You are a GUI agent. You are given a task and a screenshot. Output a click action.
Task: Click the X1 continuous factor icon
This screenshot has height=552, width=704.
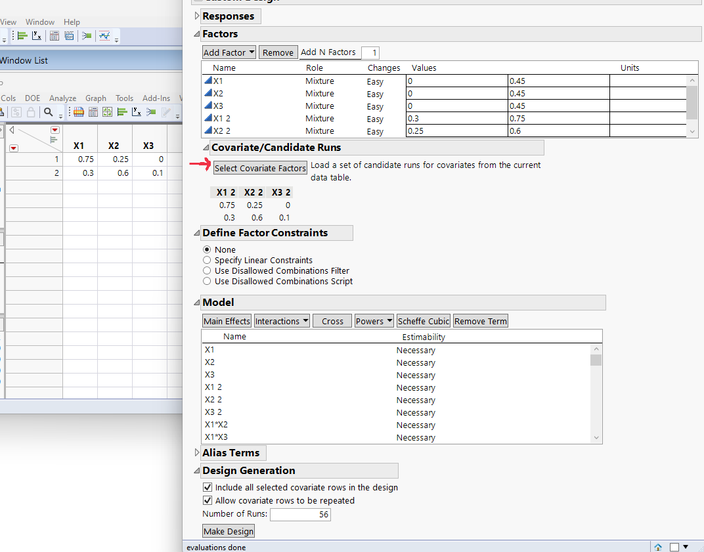208,80
